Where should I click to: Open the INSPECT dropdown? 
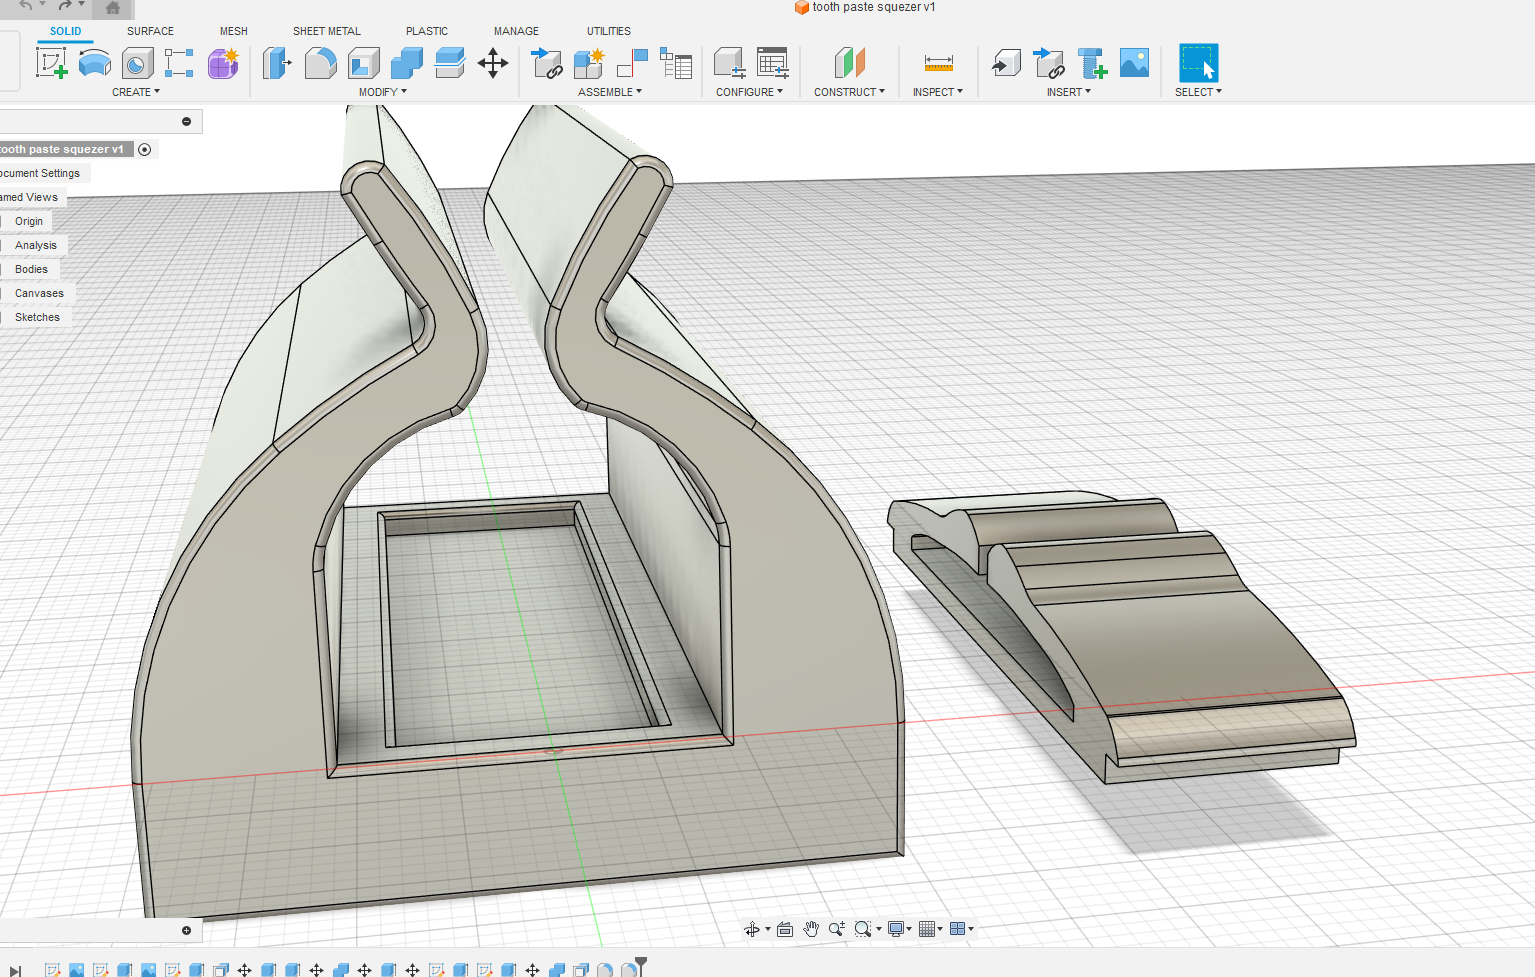point(938,92)
